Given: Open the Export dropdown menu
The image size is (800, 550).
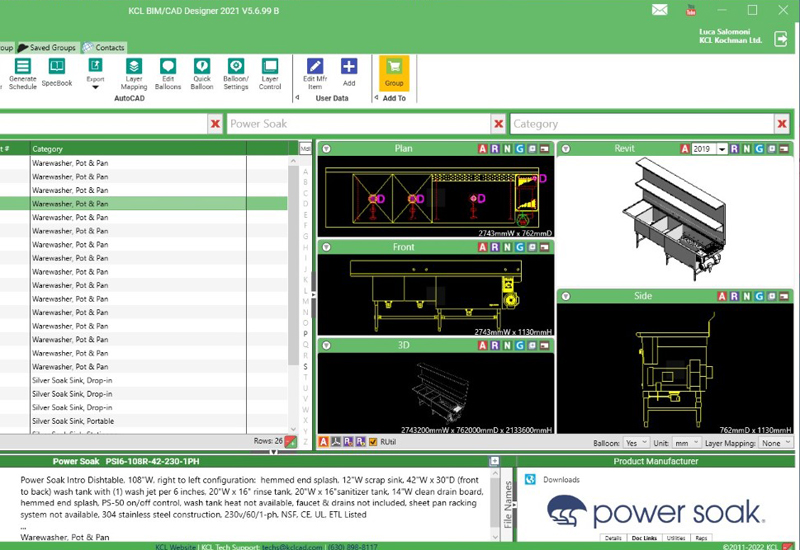Looking at the screenshot, I should pyautogui.click(x=95, y=86).
